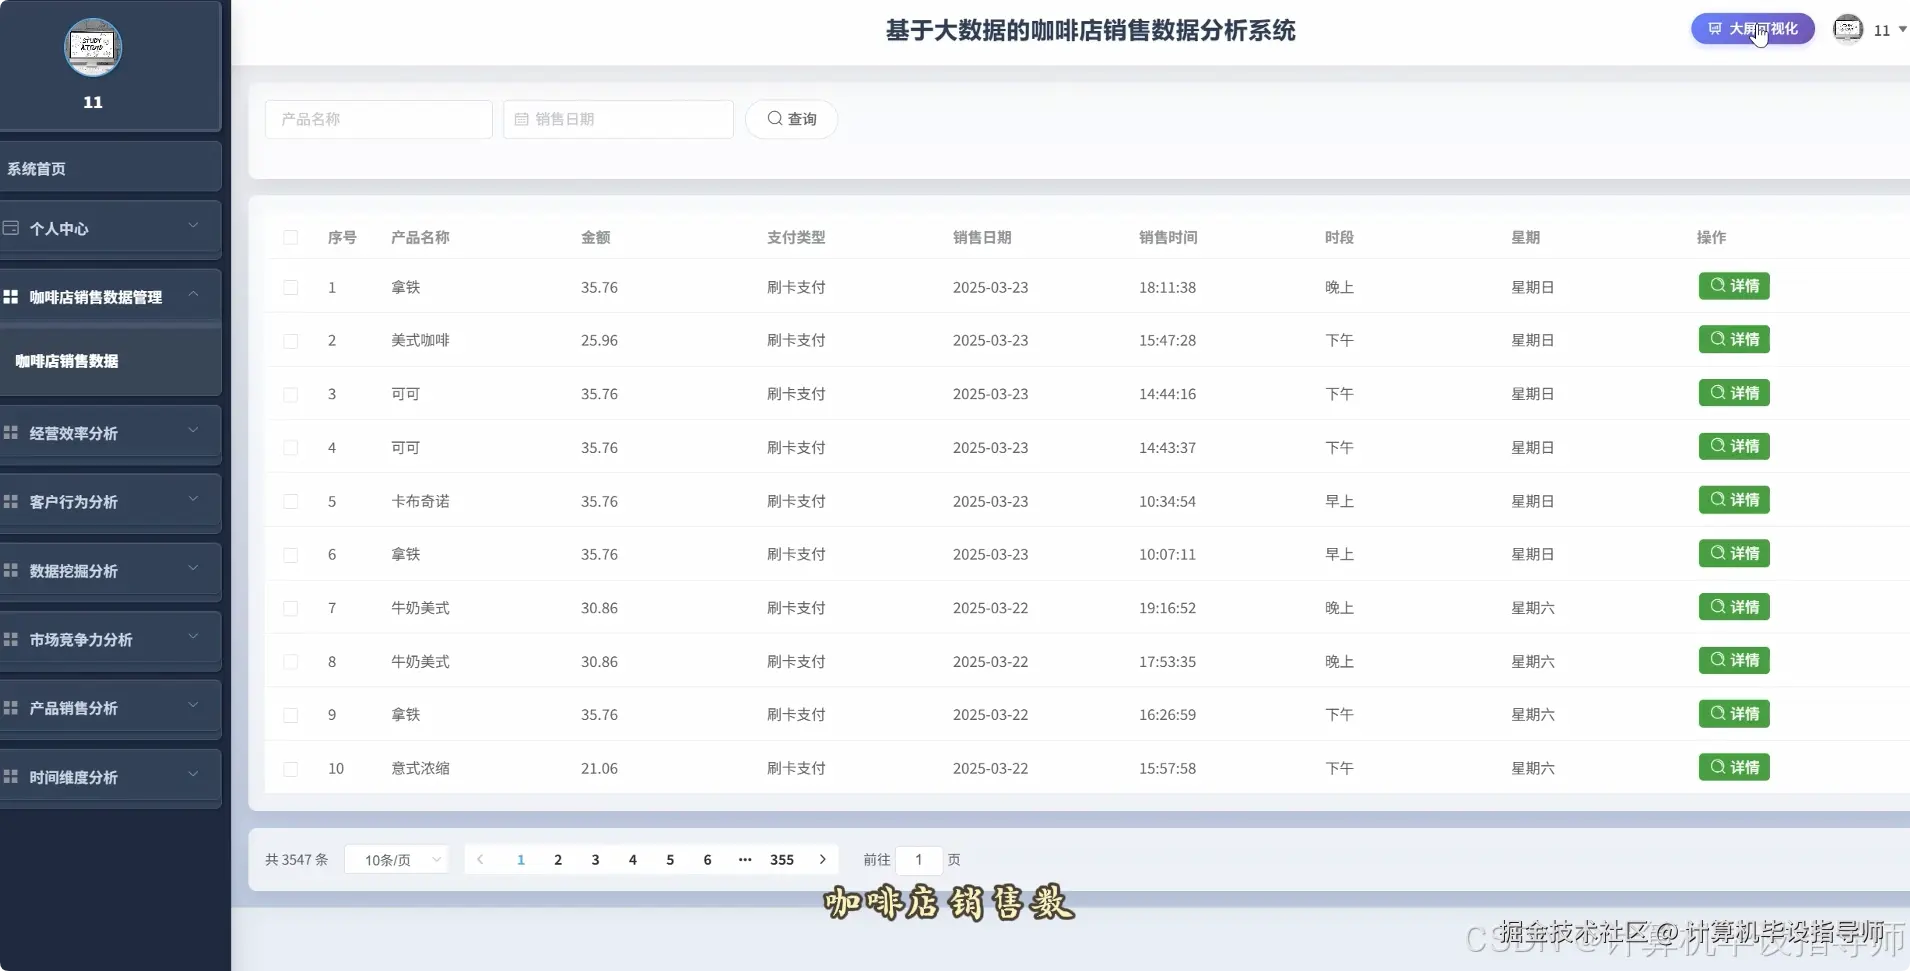Viewport: 1910px width, 971px height.
Task: Open 系统首页 in the sidebar
Action: tap(36, 168)
